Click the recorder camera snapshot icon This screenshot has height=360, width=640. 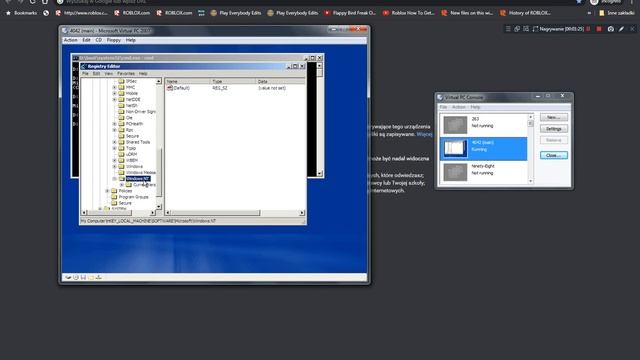pos(611,29)
